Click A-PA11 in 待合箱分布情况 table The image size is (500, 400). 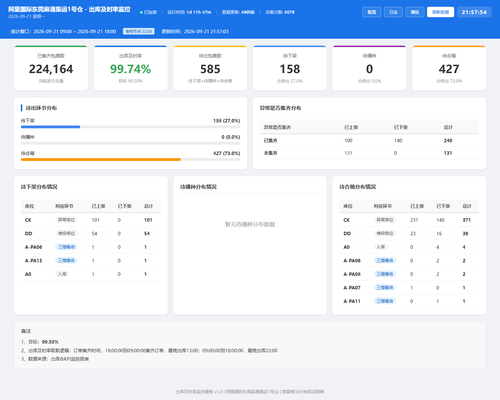click(352, 301)
